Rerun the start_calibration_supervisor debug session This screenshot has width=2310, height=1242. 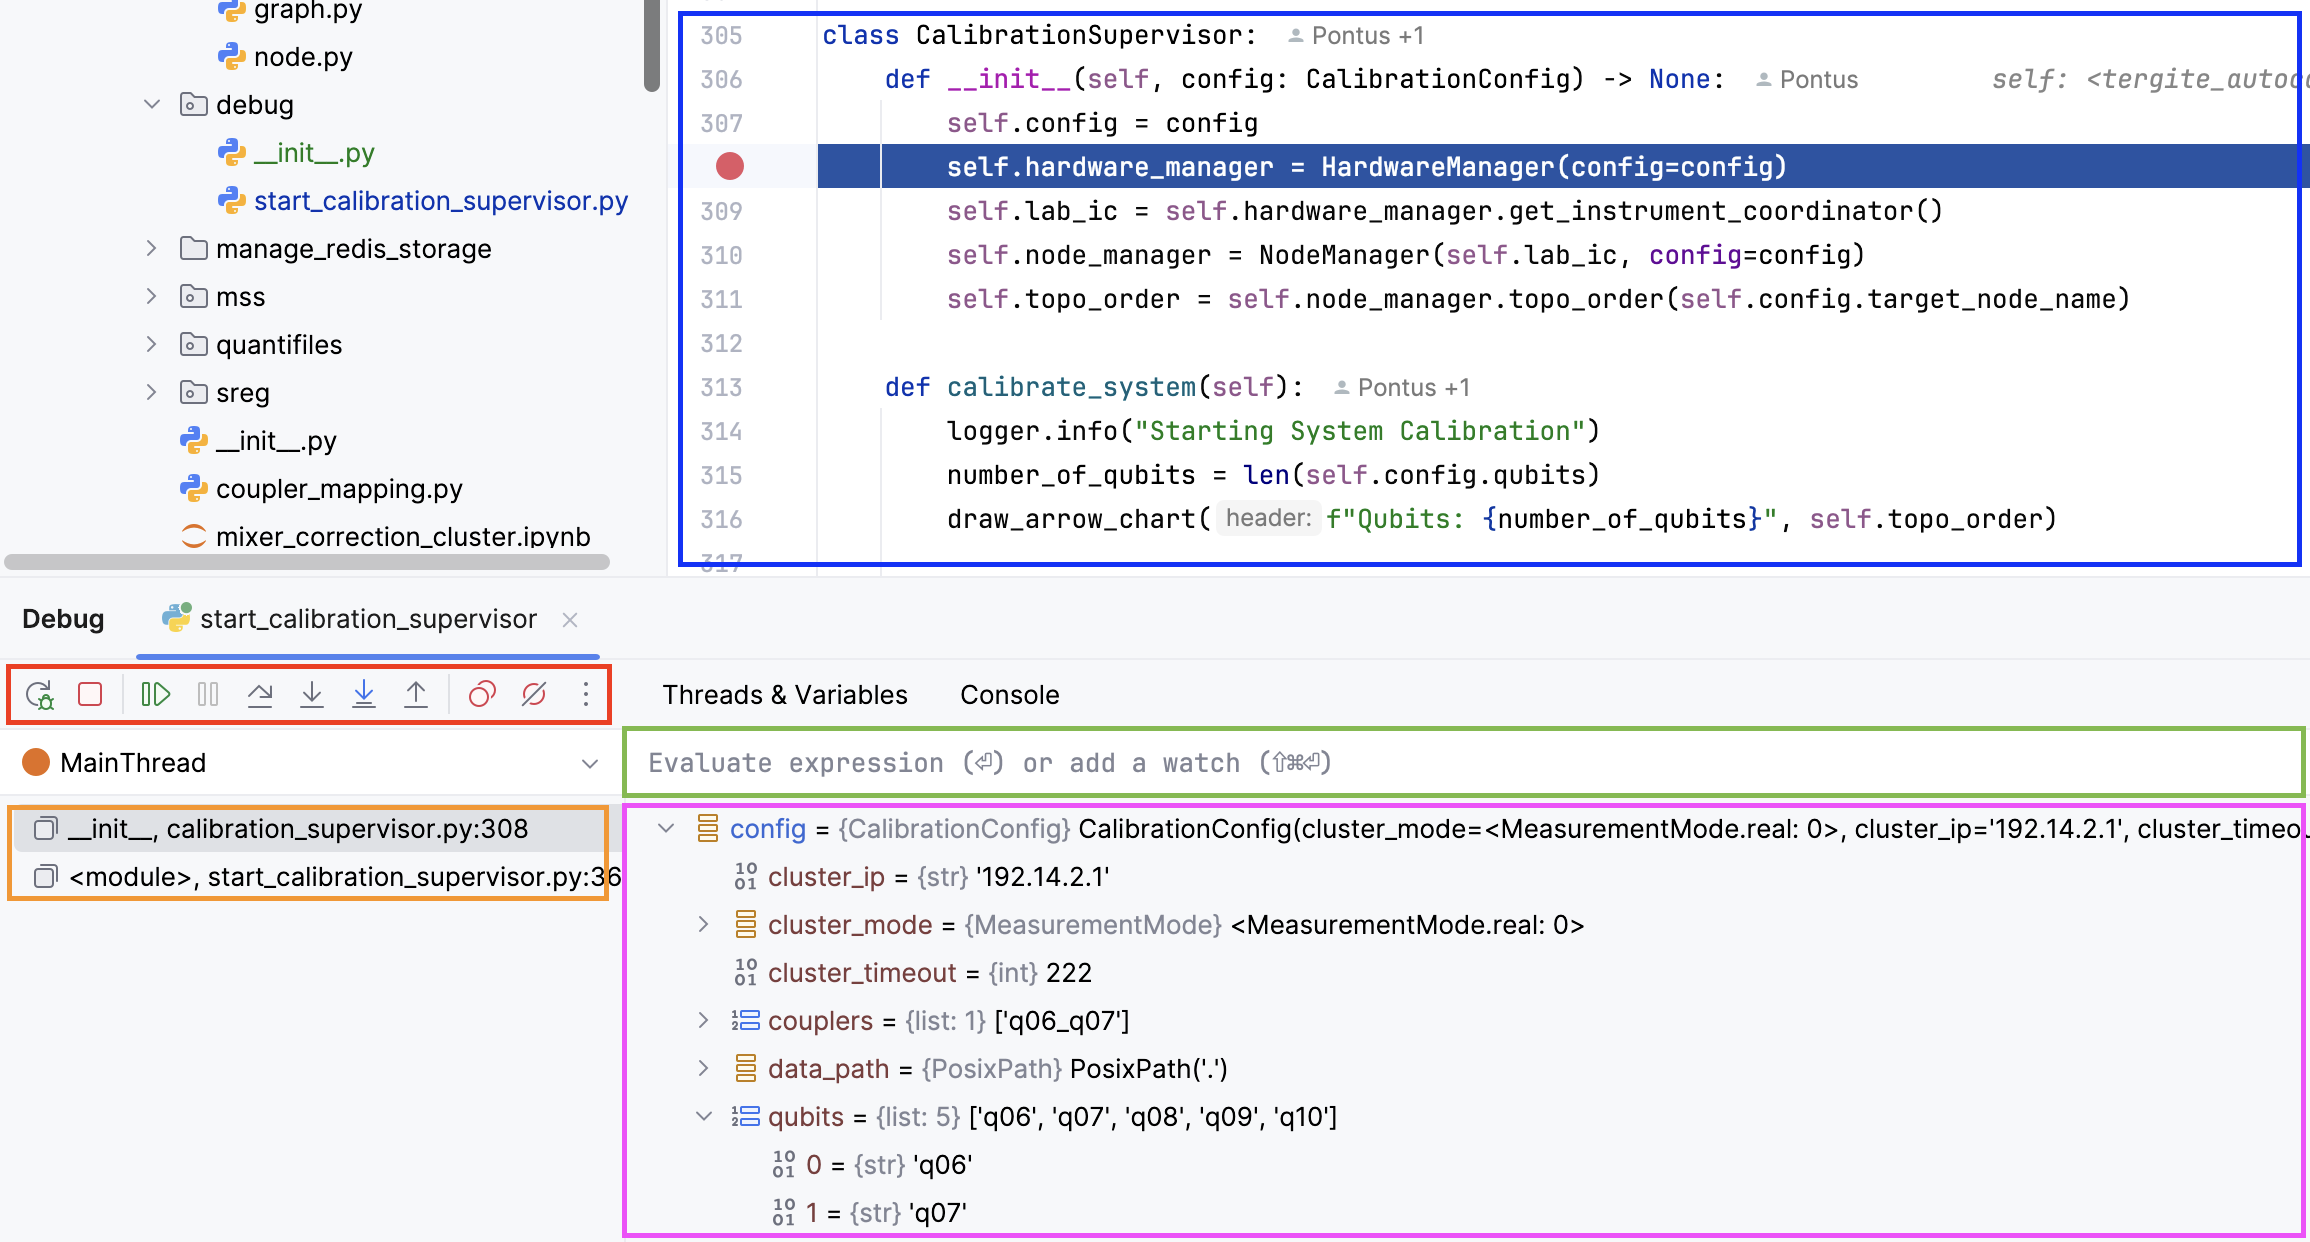[x=40, y=694]
